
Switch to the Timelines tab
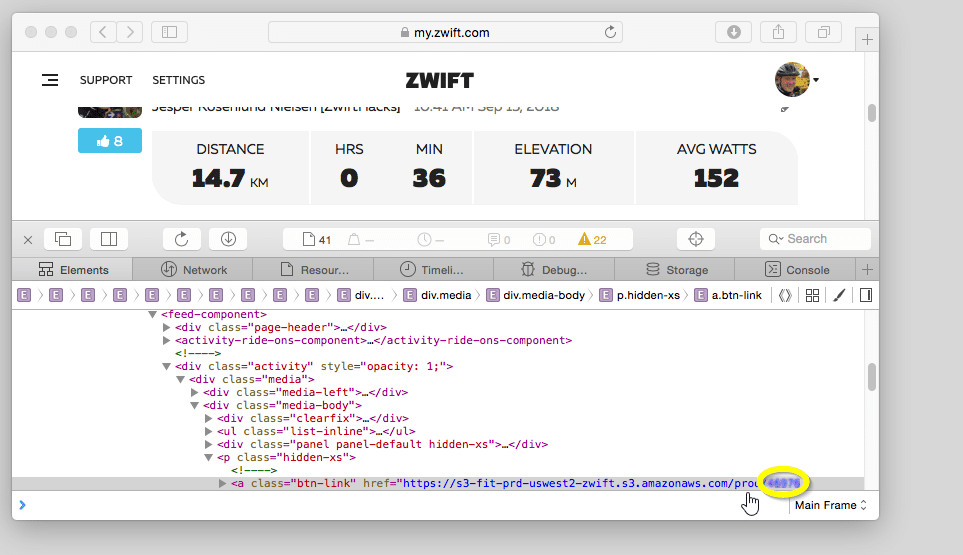coord(432,270)
